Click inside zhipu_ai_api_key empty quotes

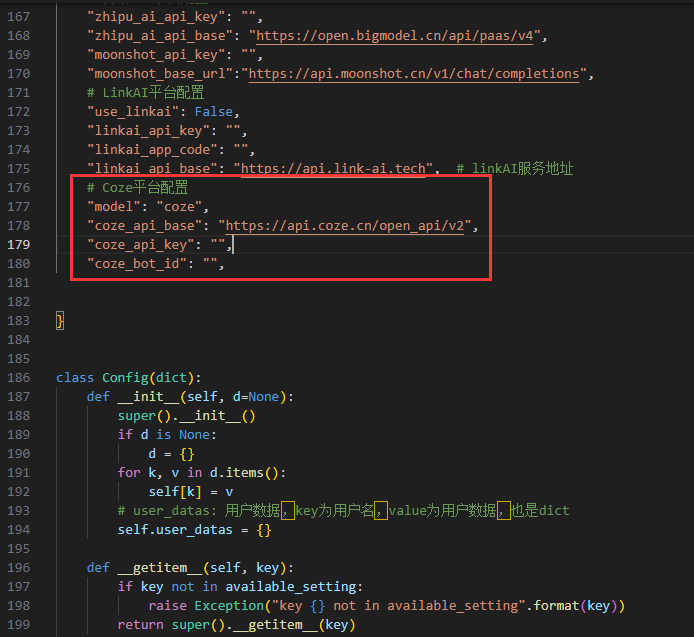[x=249, y=16]
